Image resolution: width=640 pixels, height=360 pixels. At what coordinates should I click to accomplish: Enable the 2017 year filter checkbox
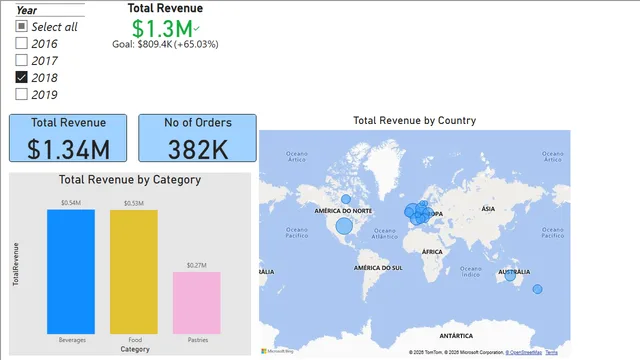click(x=21, y=60)
